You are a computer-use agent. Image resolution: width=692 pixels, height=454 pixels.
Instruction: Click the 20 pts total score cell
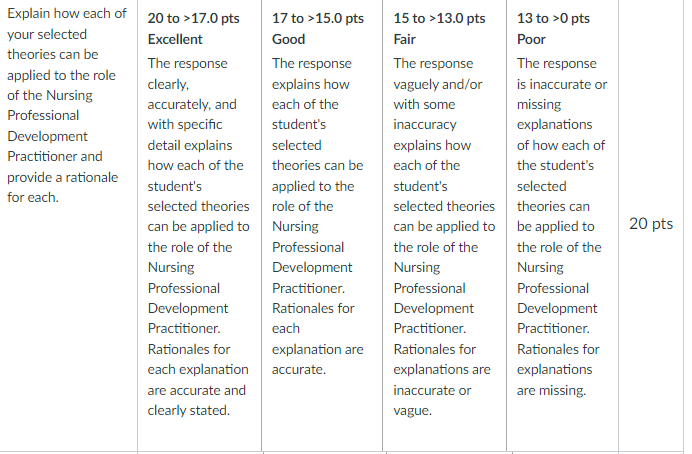651,224
